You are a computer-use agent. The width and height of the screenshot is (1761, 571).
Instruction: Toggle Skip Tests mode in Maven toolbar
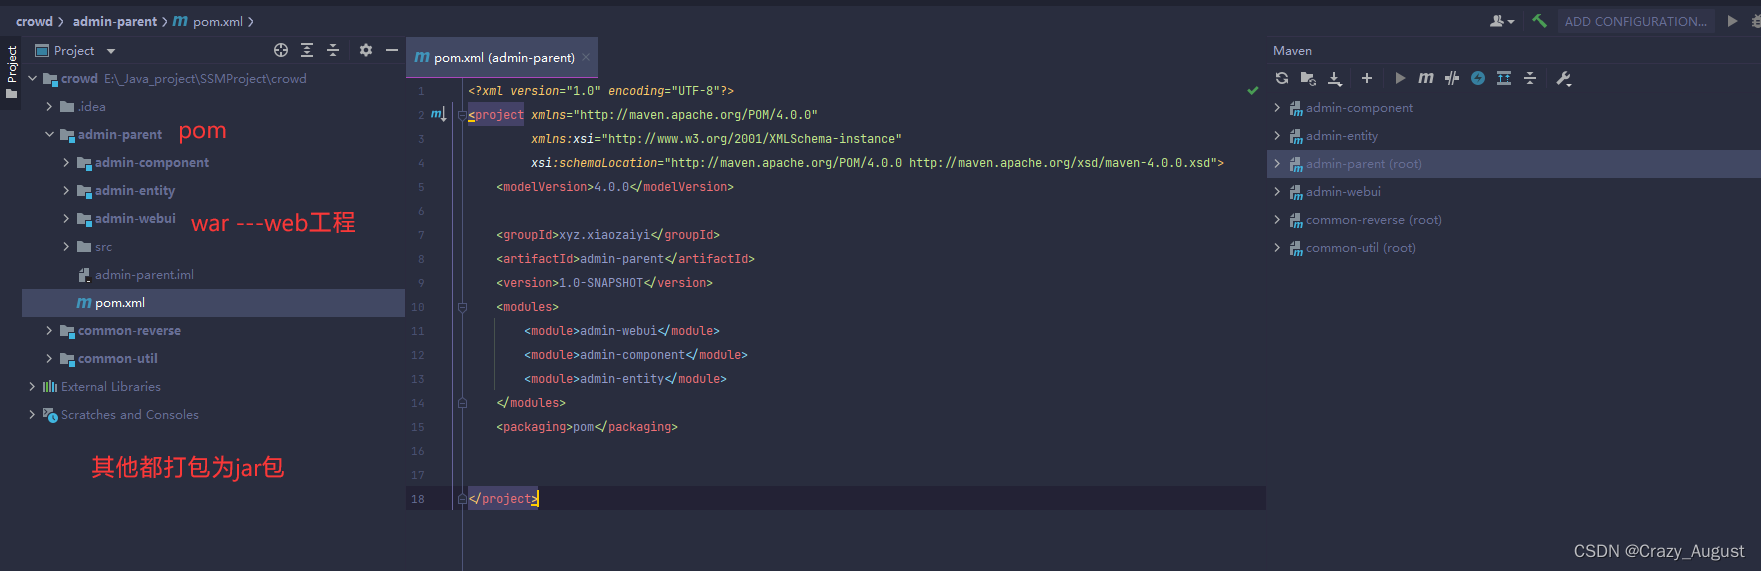point(1478,78)
